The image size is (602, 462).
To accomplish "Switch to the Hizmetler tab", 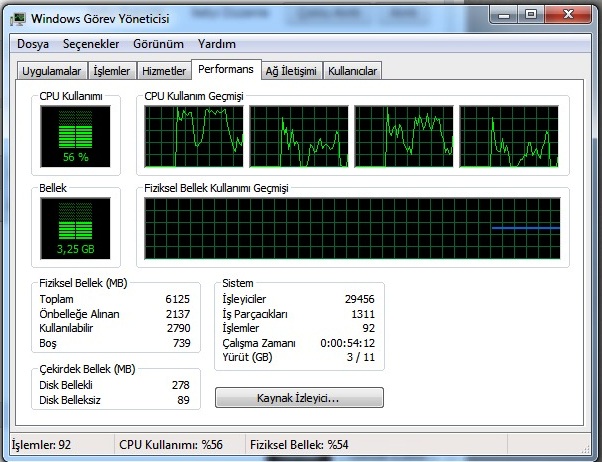I will tap(164, 71).
